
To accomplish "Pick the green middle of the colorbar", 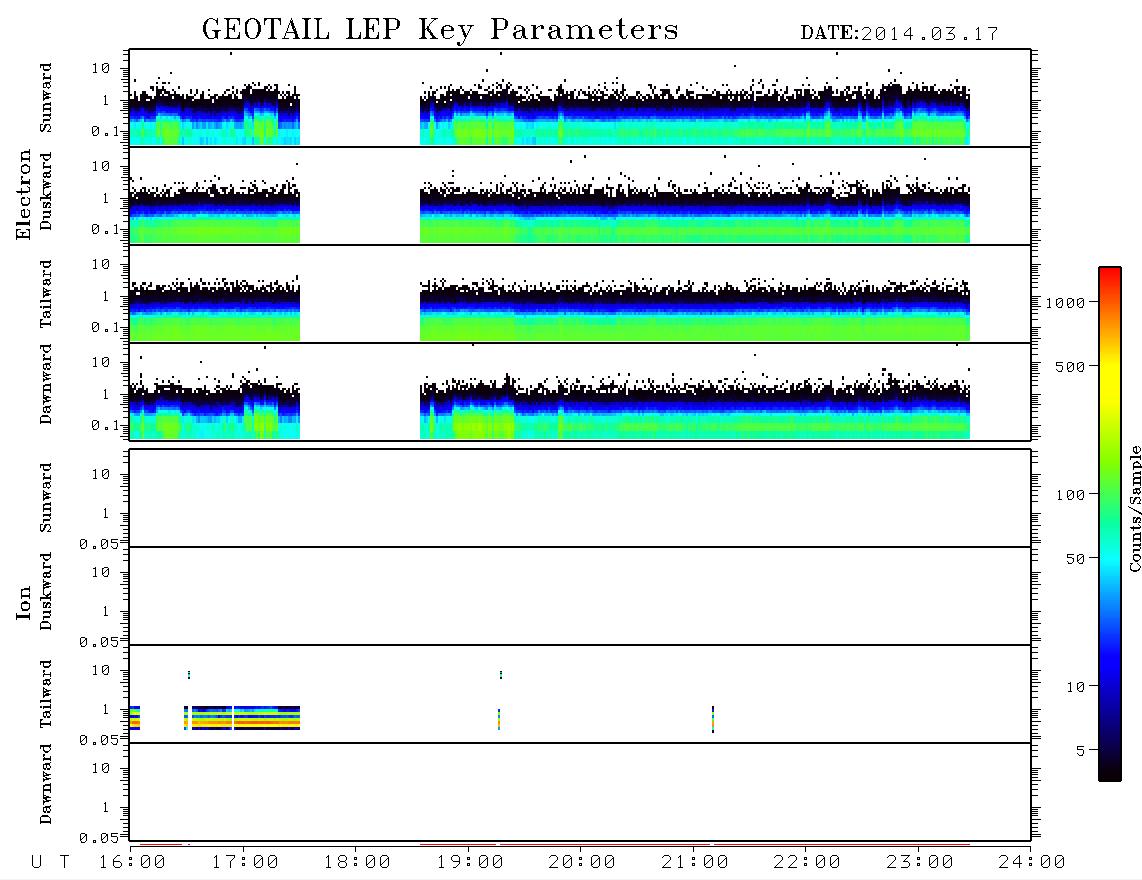I will (x=1109, y=495).
